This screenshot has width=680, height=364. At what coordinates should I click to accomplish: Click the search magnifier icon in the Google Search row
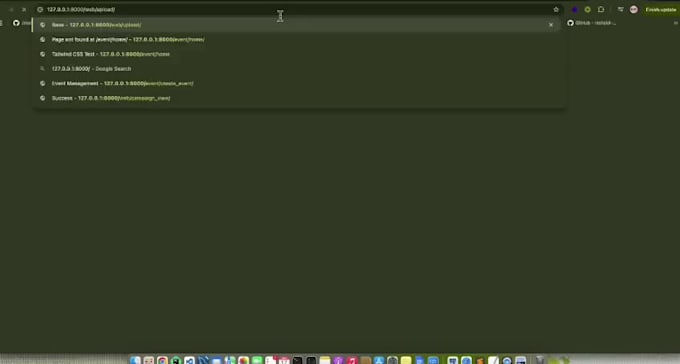pos(42,69)
